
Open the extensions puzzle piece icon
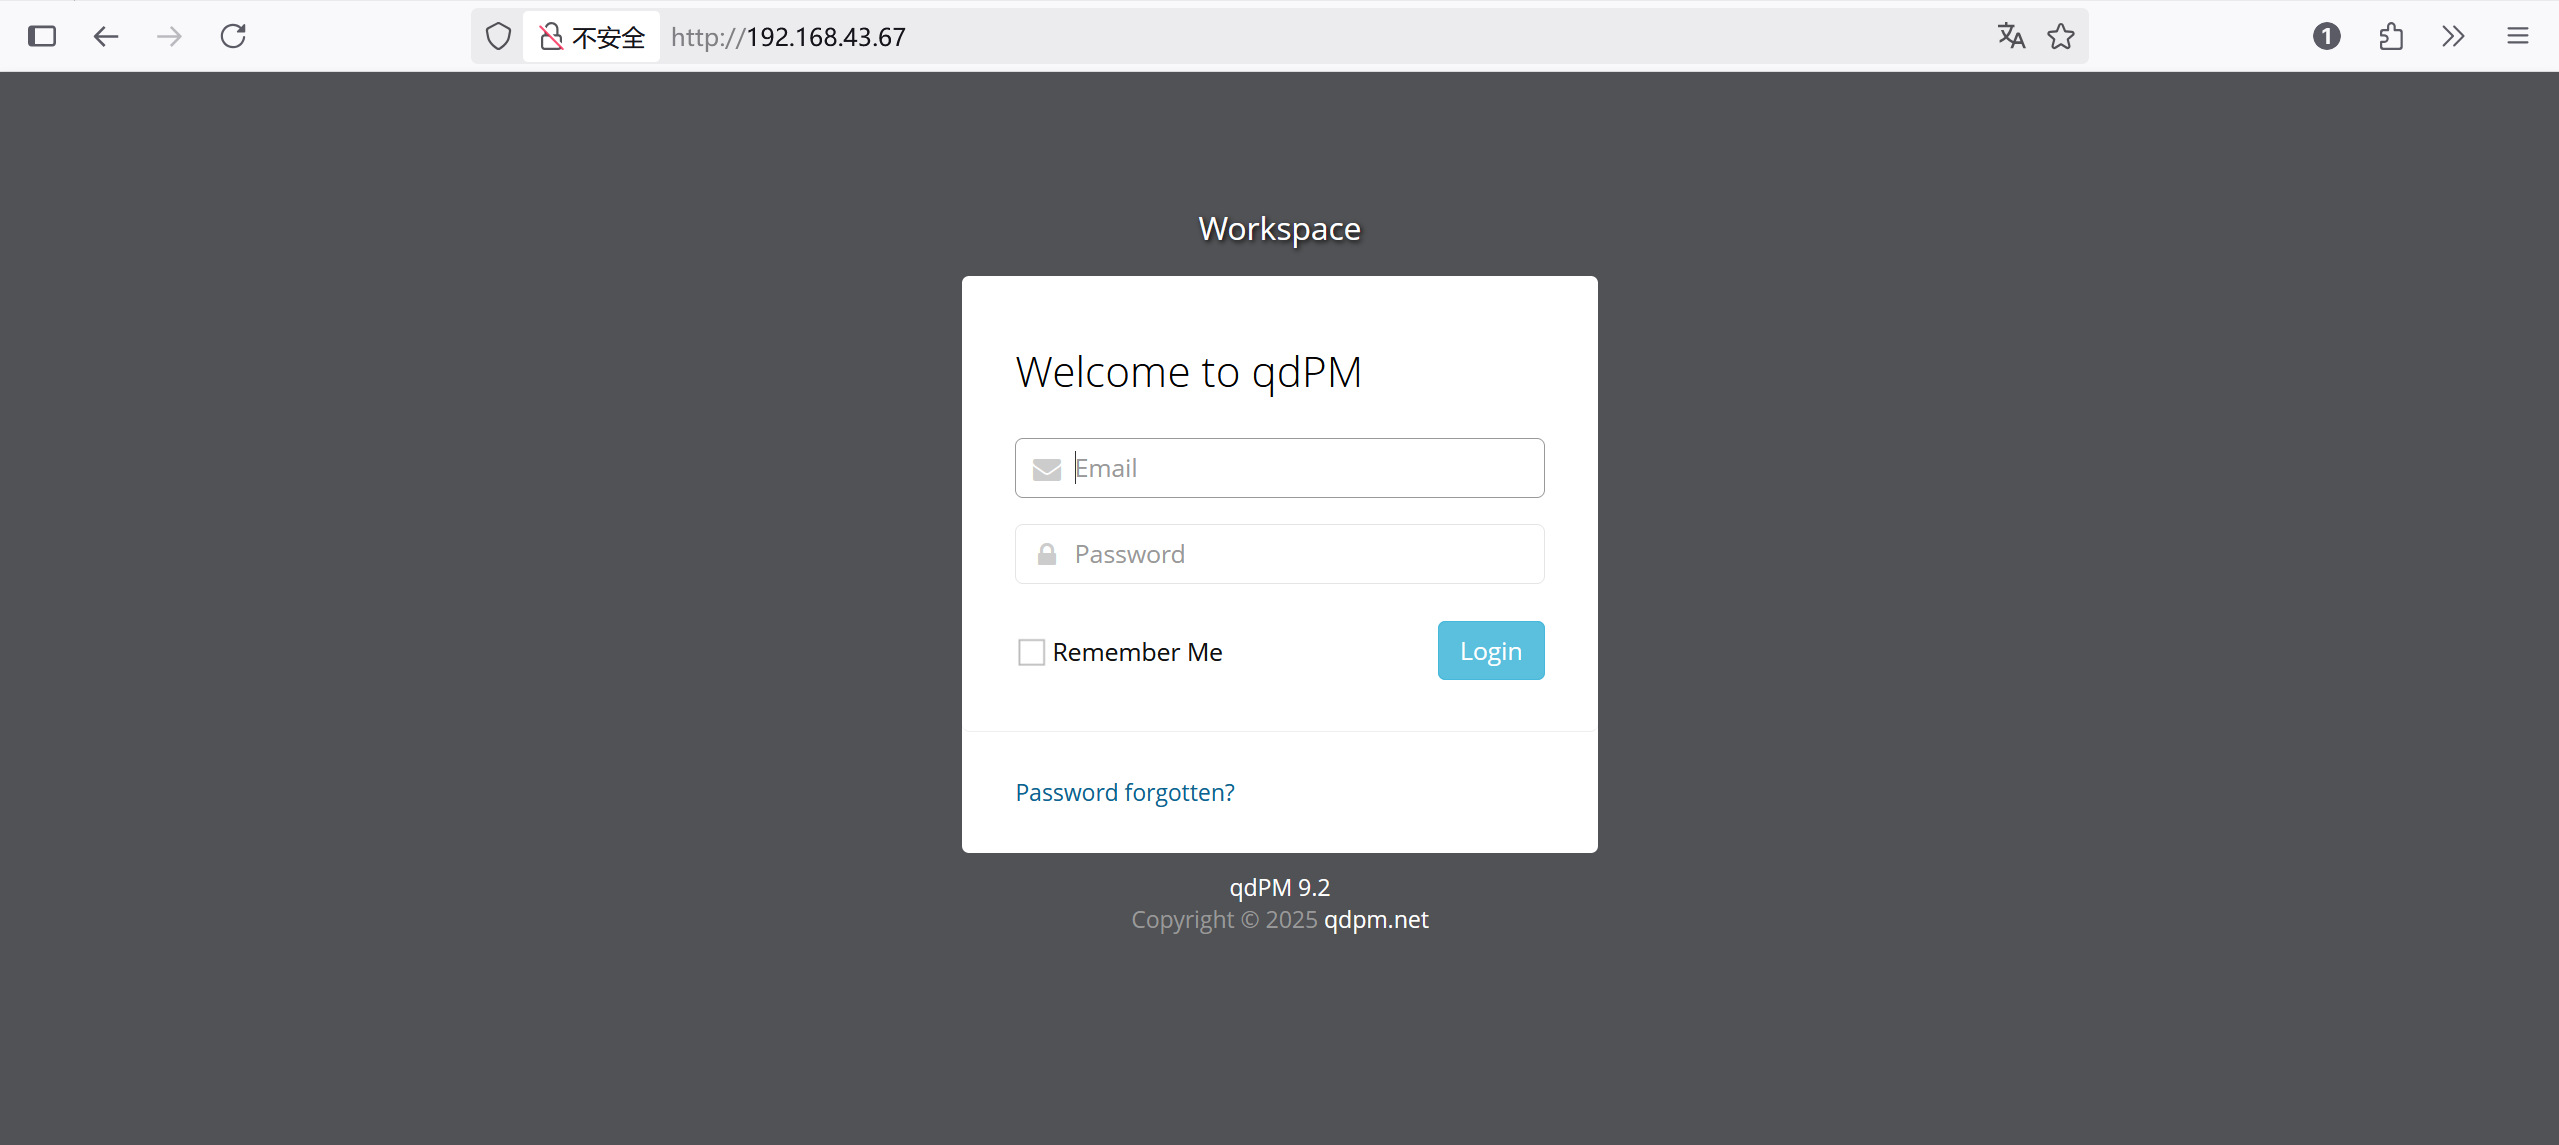pyautogui.click(x=2391, y=37)
